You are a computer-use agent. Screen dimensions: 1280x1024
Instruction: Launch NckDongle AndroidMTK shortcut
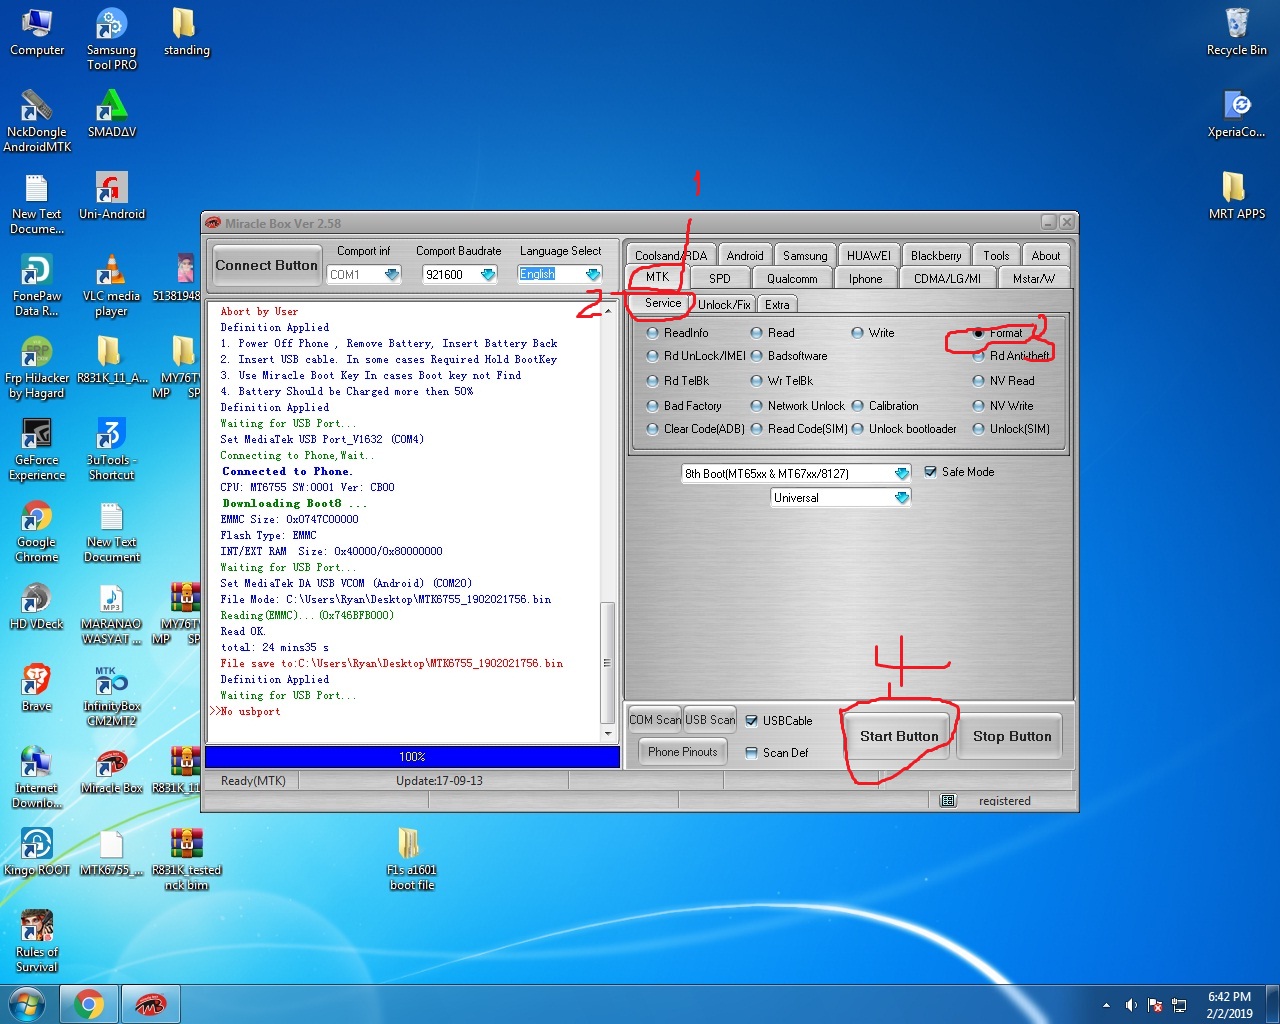click(x=37, y=121)
